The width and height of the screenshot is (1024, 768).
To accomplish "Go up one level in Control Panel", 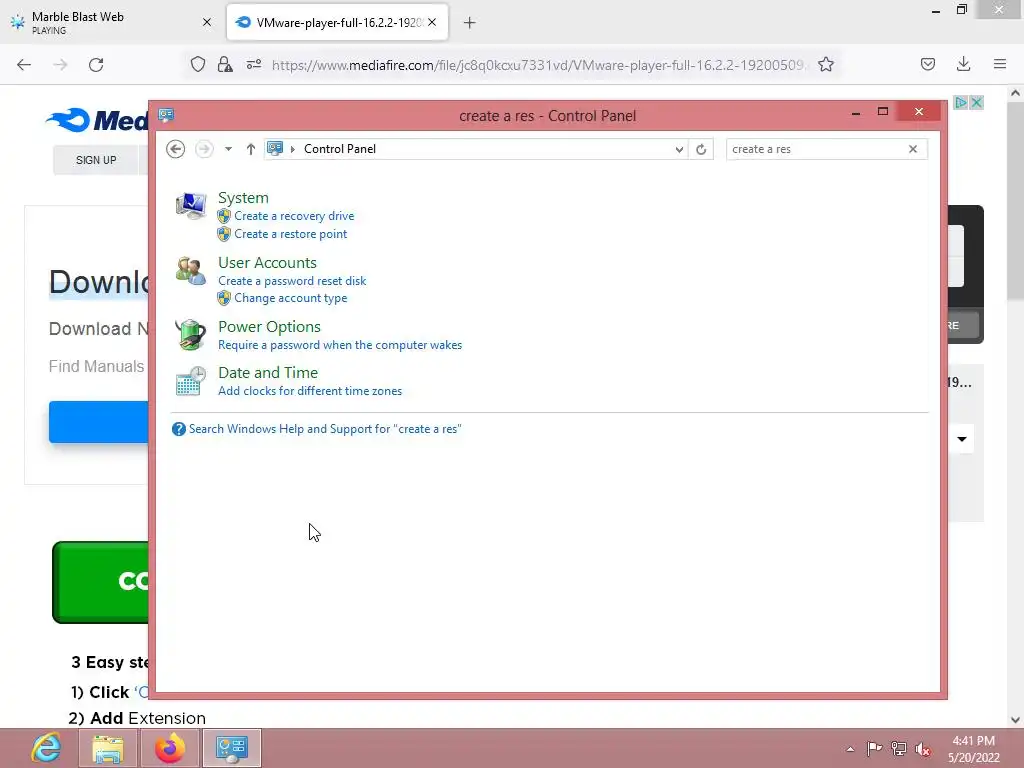I will [251, 149].
